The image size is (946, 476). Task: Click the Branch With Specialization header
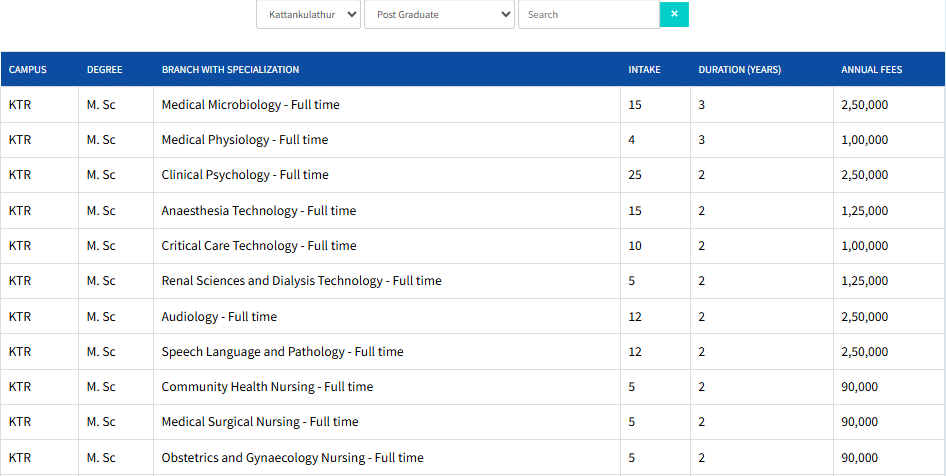230,70
